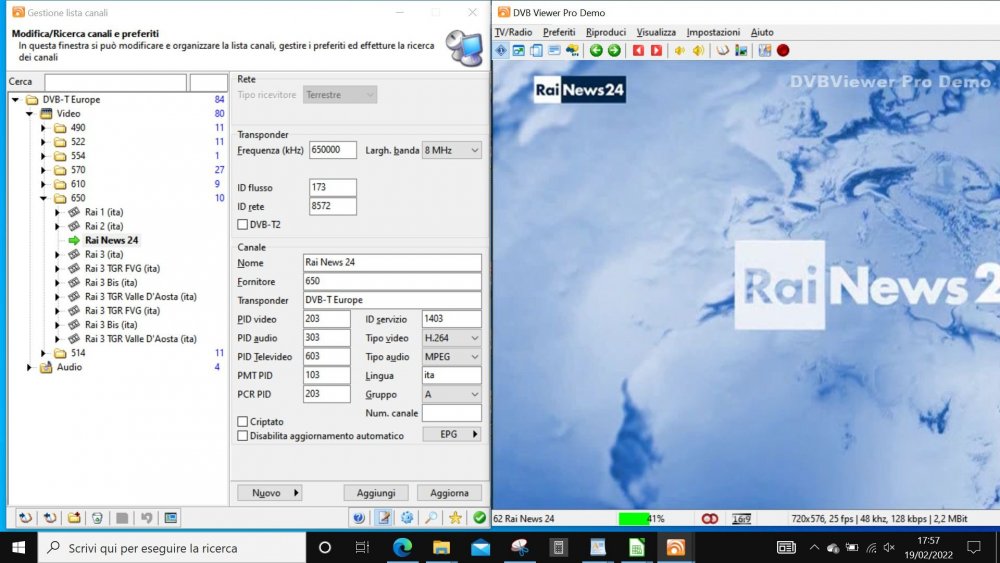Image resolution: width=1000 pixels, height=563 pixels.
Task: Click the Aggiungi button
Action: (376, 493)
